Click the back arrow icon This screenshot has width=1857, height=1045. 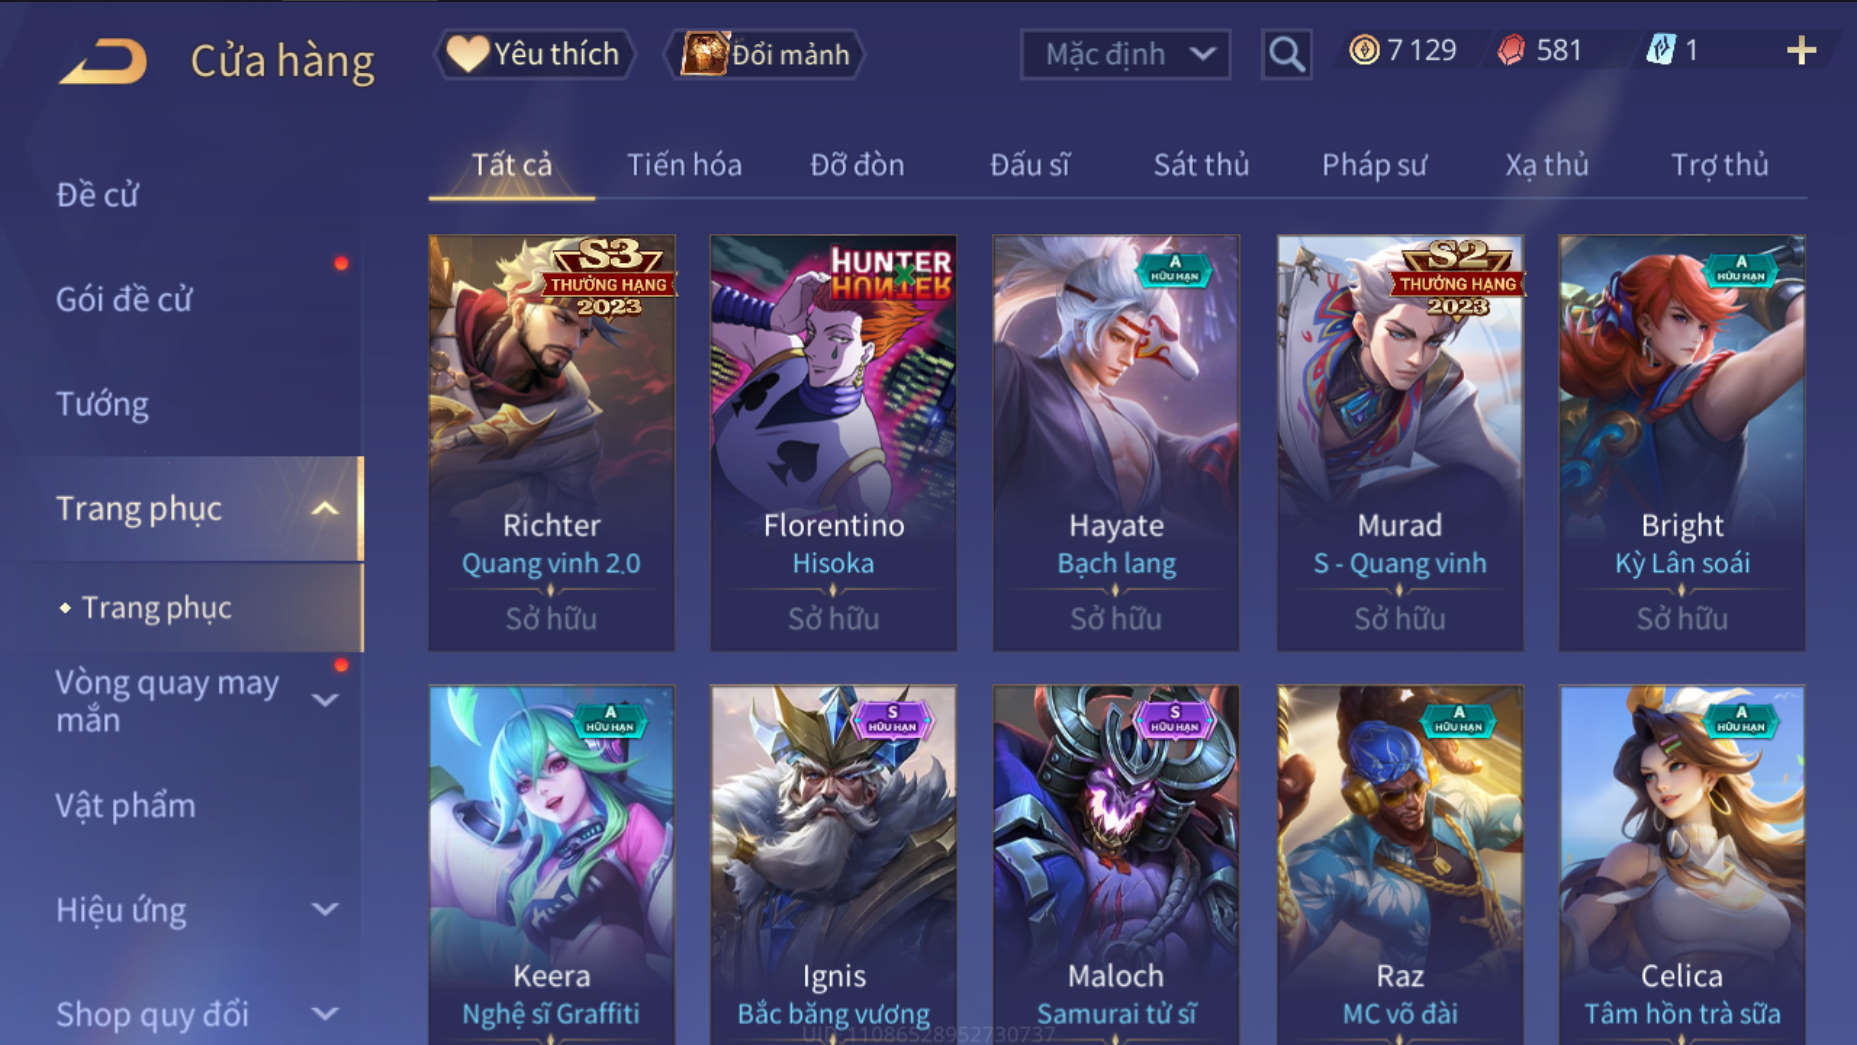103,60
